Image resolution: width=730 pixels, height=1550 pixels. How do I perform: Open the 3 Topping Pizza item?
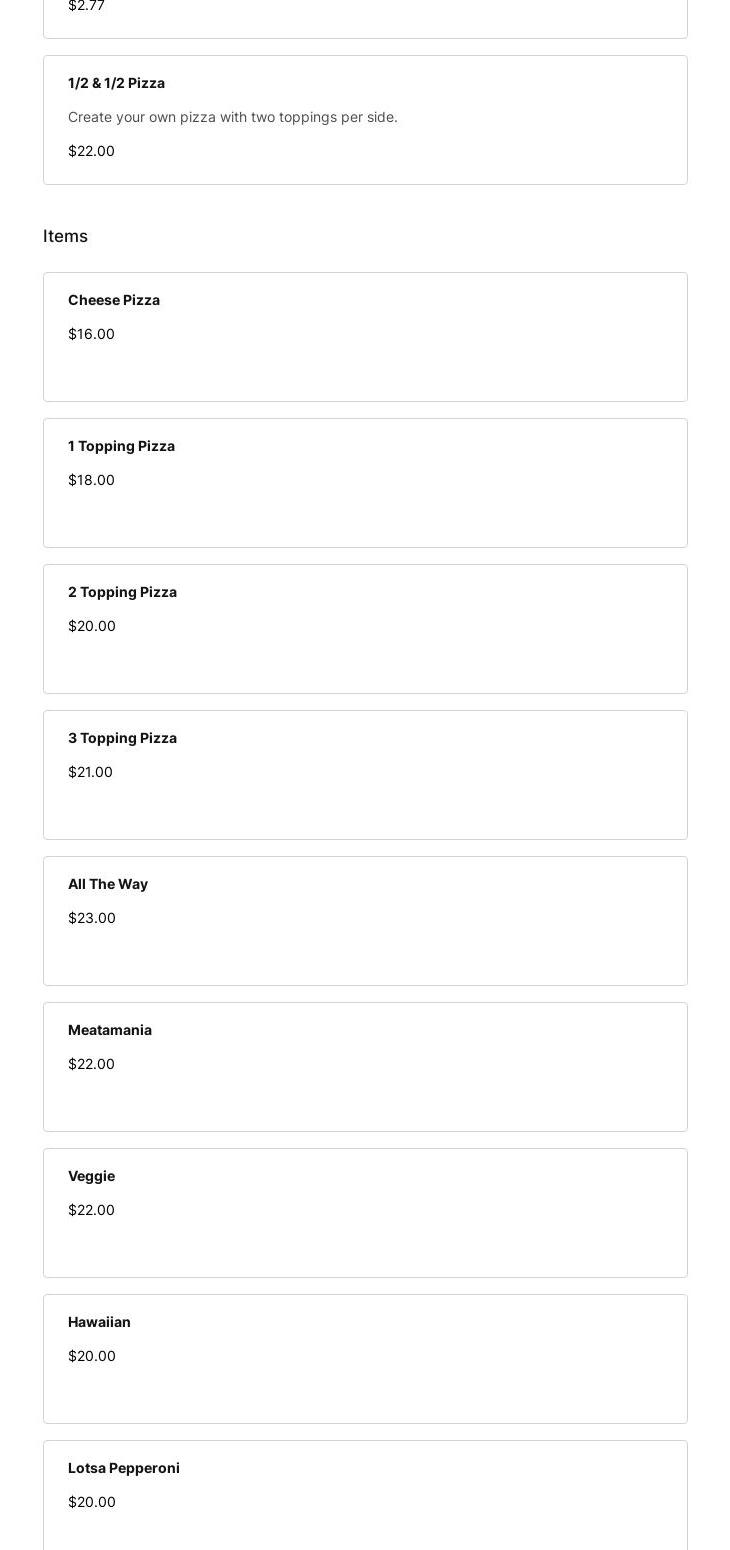[x=365, y=775]
